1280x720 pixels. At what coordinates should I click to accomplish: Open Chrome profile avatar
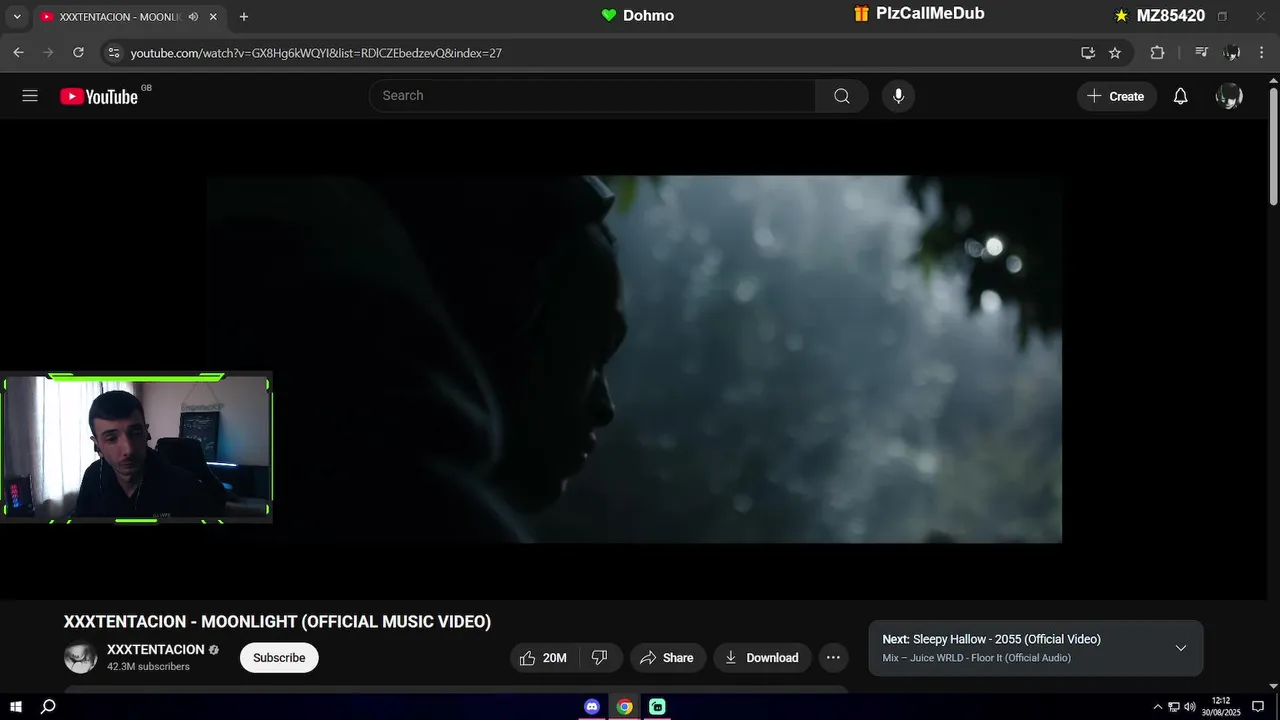pos(1232,53)
